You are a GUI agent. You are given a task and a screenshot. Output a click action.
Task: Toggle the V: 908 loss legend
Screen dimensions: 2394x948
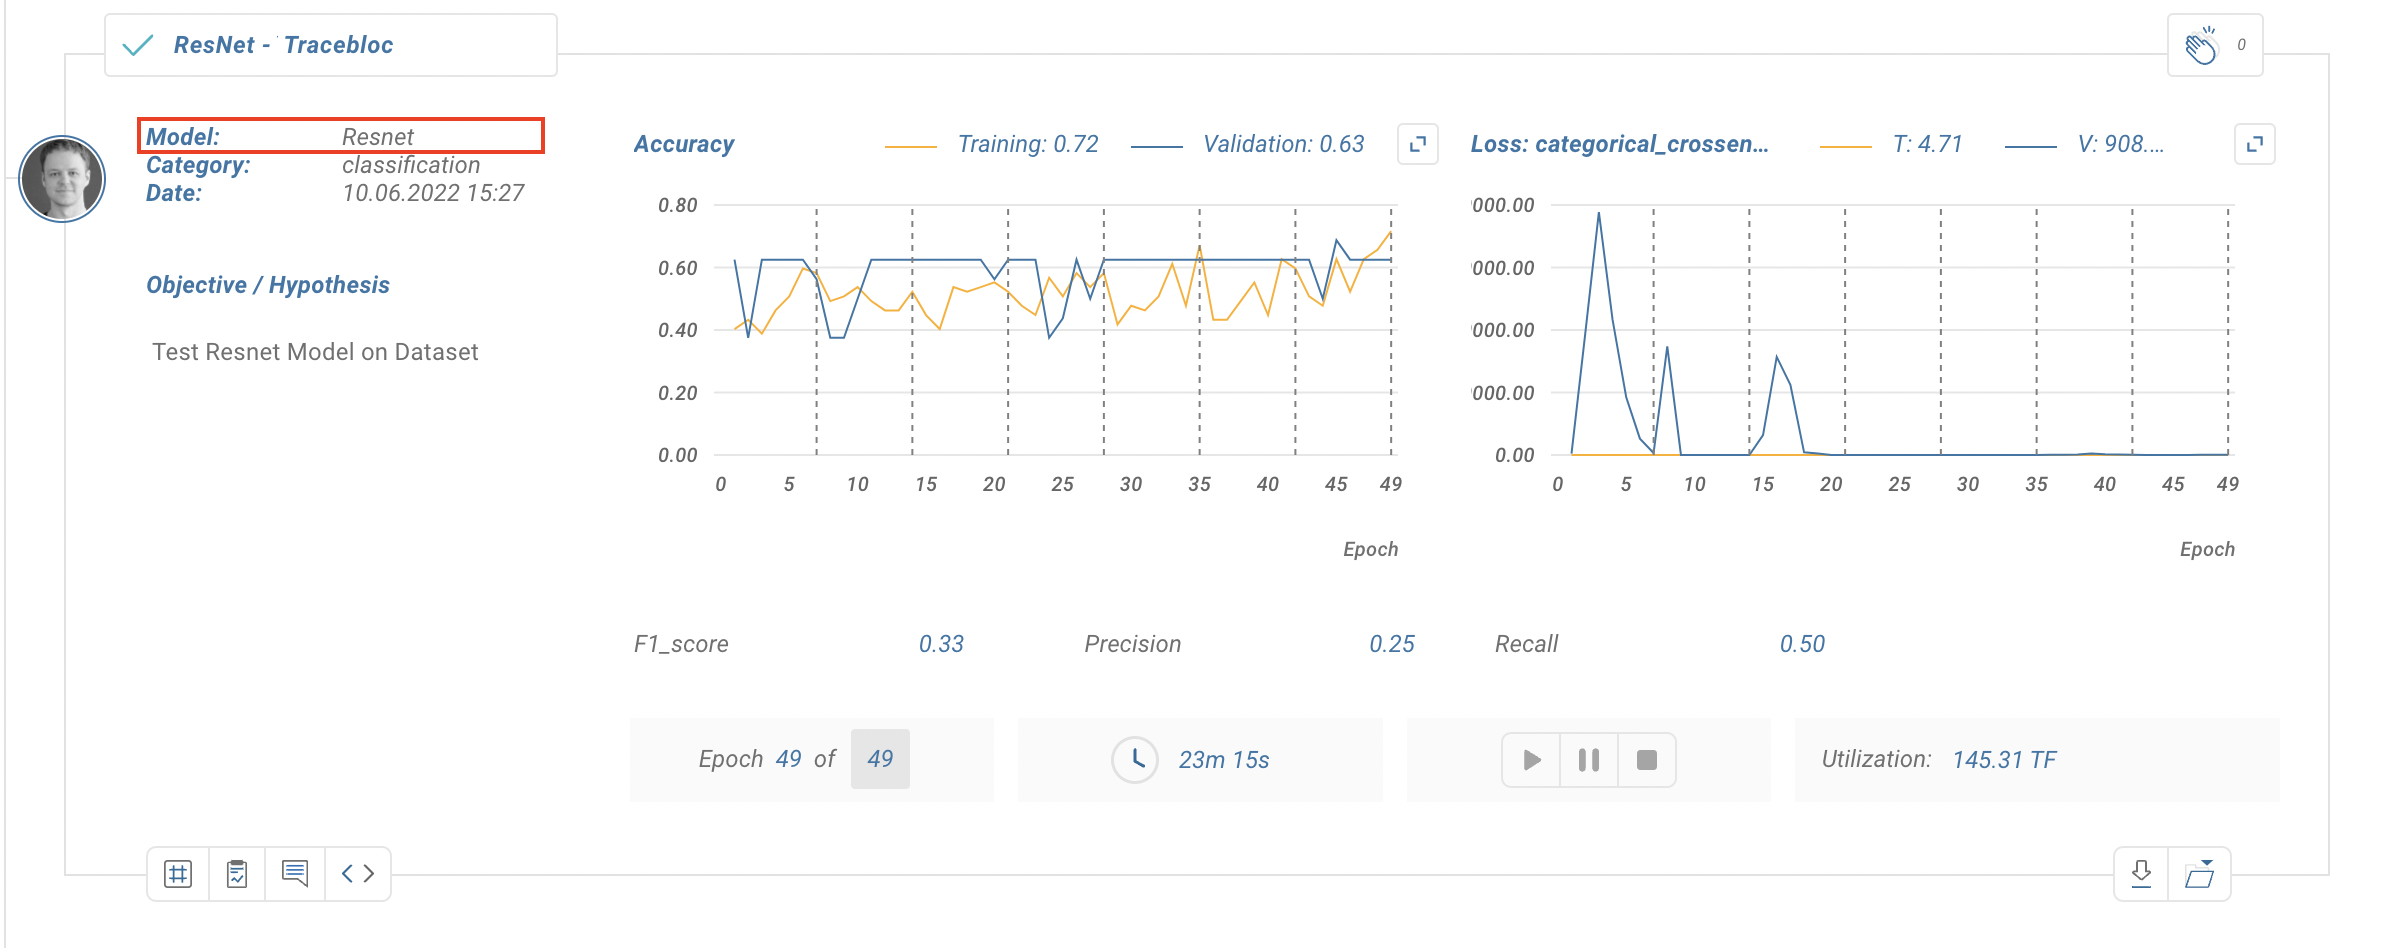pyautogui.click(x=2085, y=145)
